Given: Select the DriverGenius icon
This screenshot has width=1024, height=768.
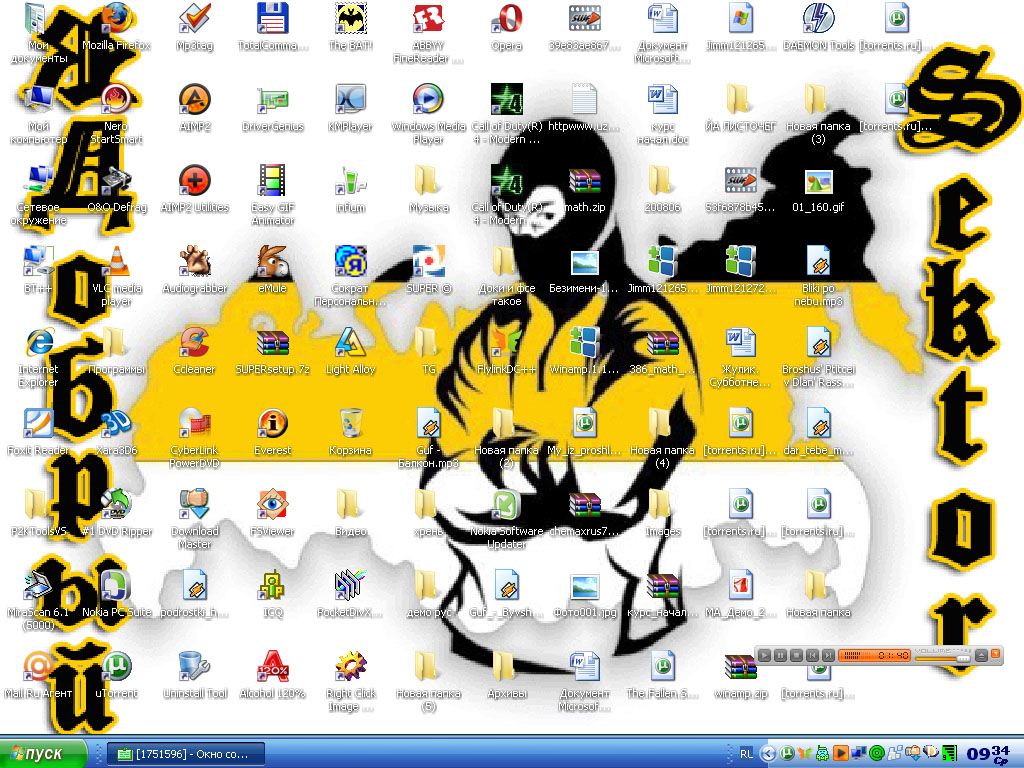Looking at the screenshot, I should pyautogui.click(x=272, y=108).
